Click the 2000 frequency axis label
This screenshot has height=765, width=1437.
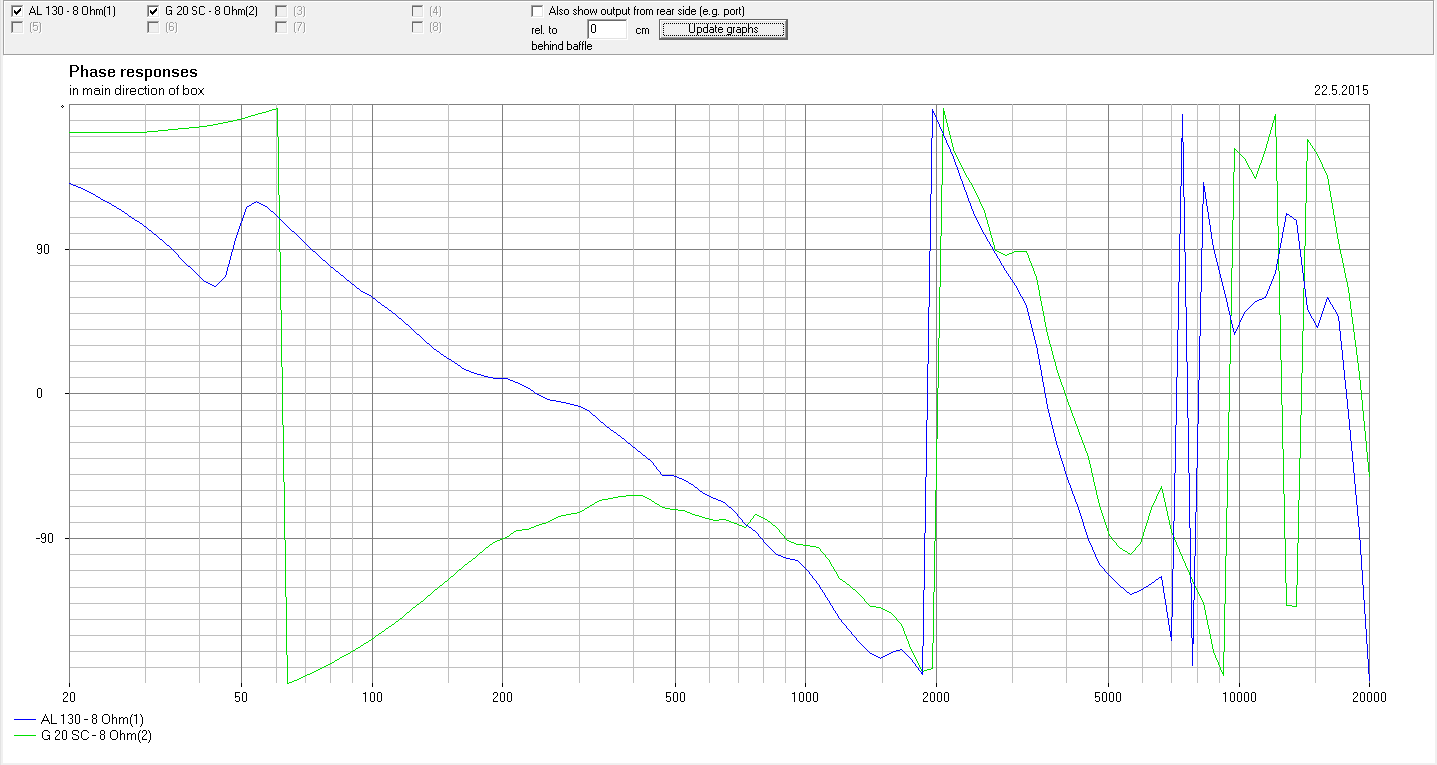coord(935,696)
